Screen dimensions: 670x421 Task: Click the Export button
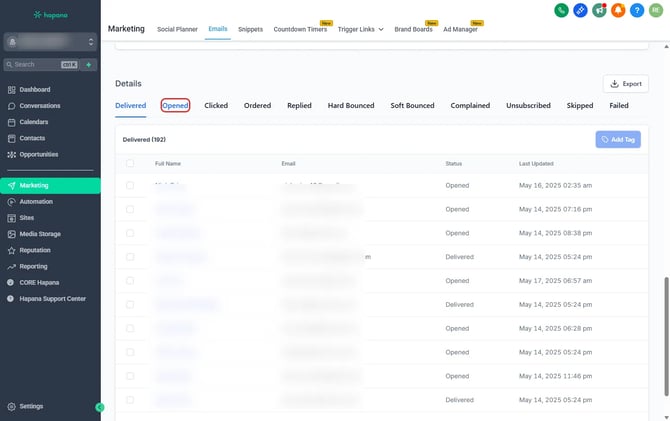pyautogui.click(x=626, y=84)
